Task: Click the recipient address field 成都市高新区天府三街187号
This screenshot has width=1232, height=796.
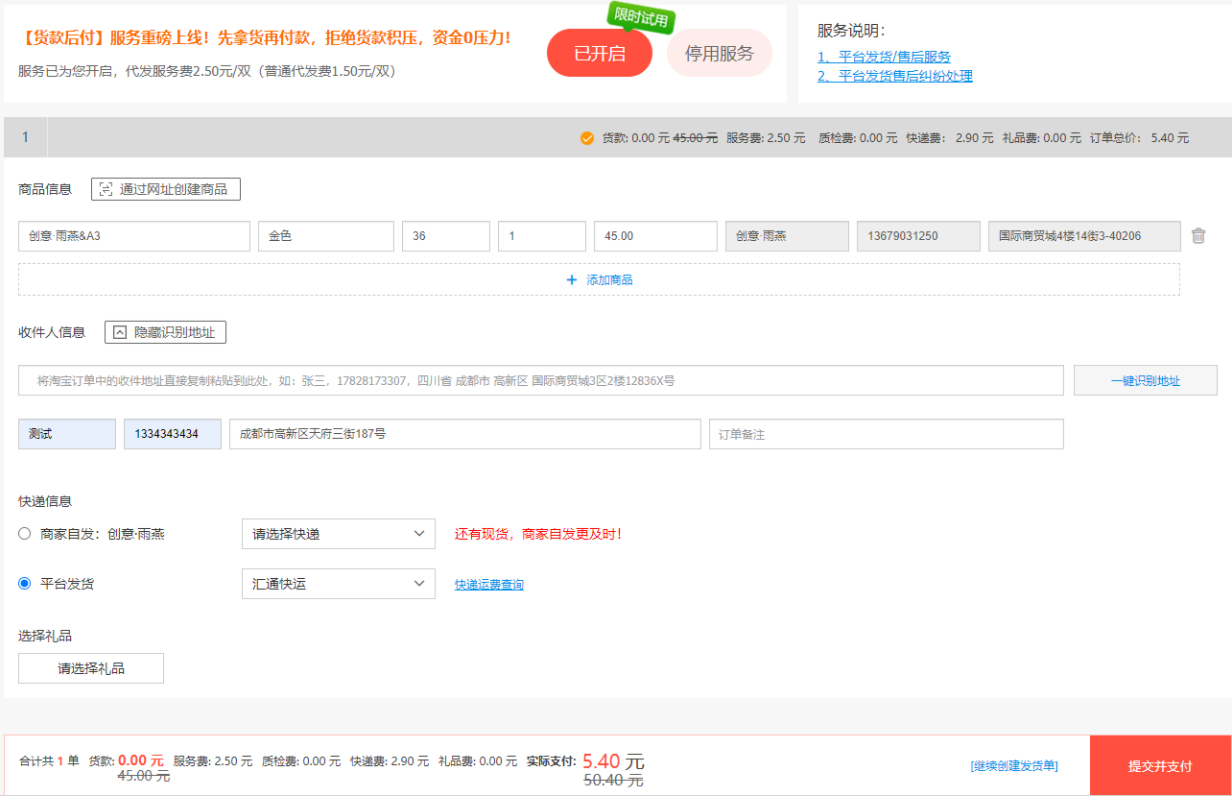Action: click(x=465, y=434)
